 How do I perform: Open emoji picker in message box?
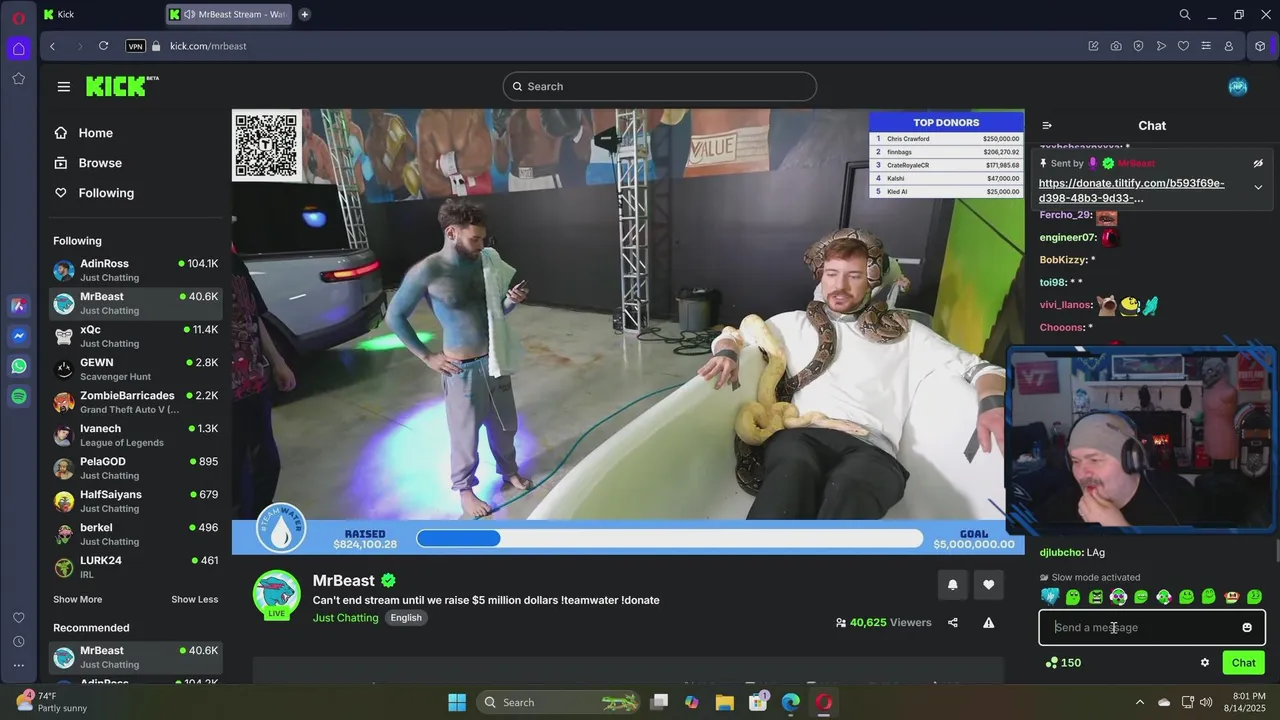click(1247, 627)
